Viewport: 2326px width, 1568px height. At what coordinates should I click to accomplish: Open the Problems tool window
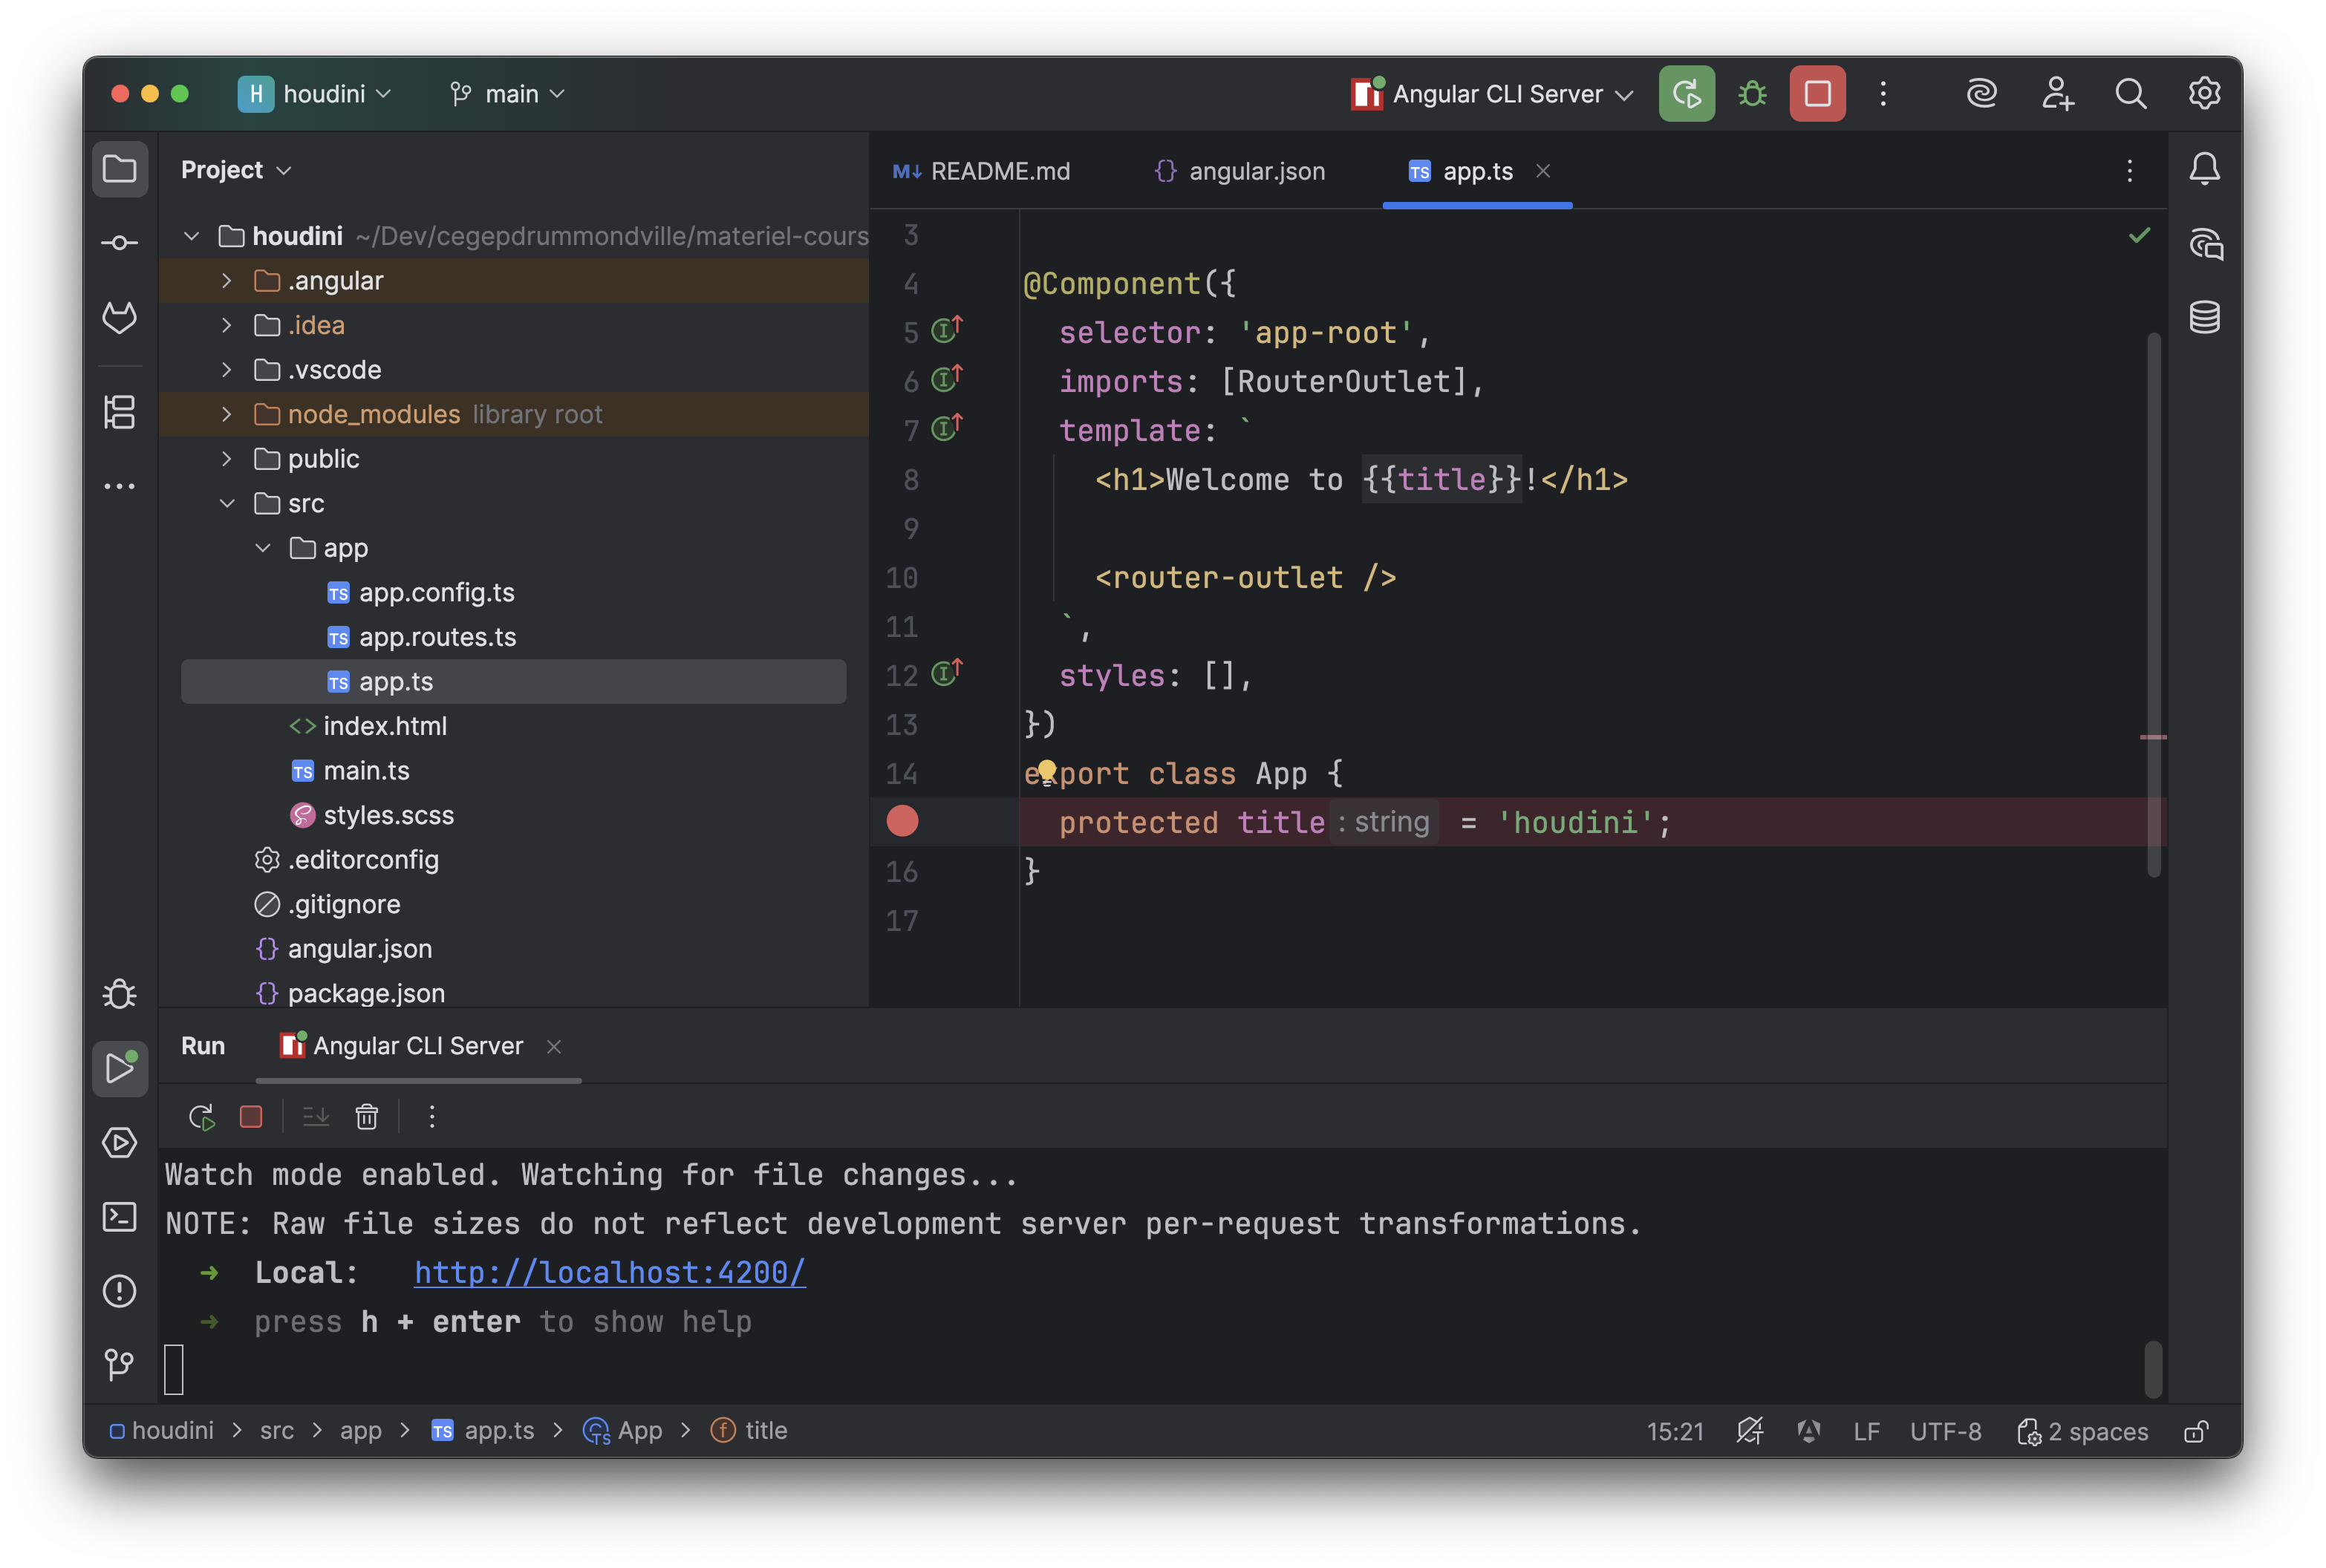click(x=120, y=1291)
